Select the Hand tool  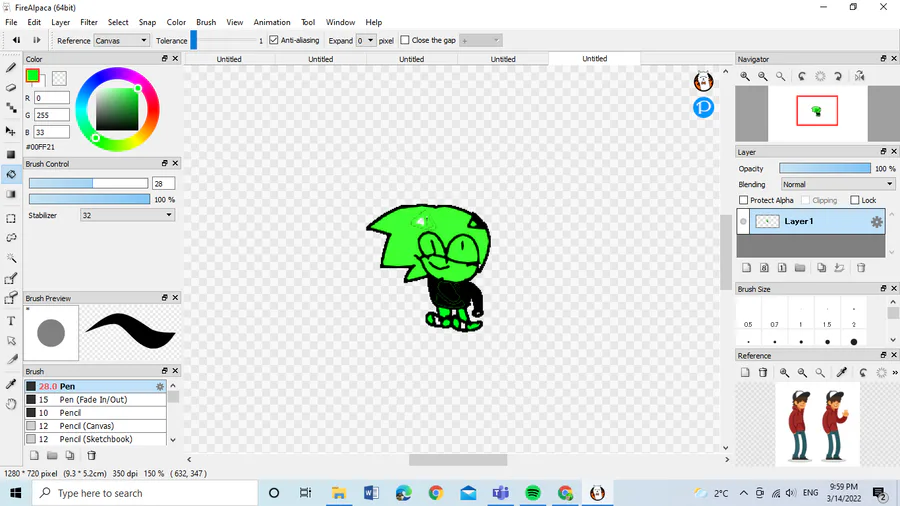pos(11,404)
